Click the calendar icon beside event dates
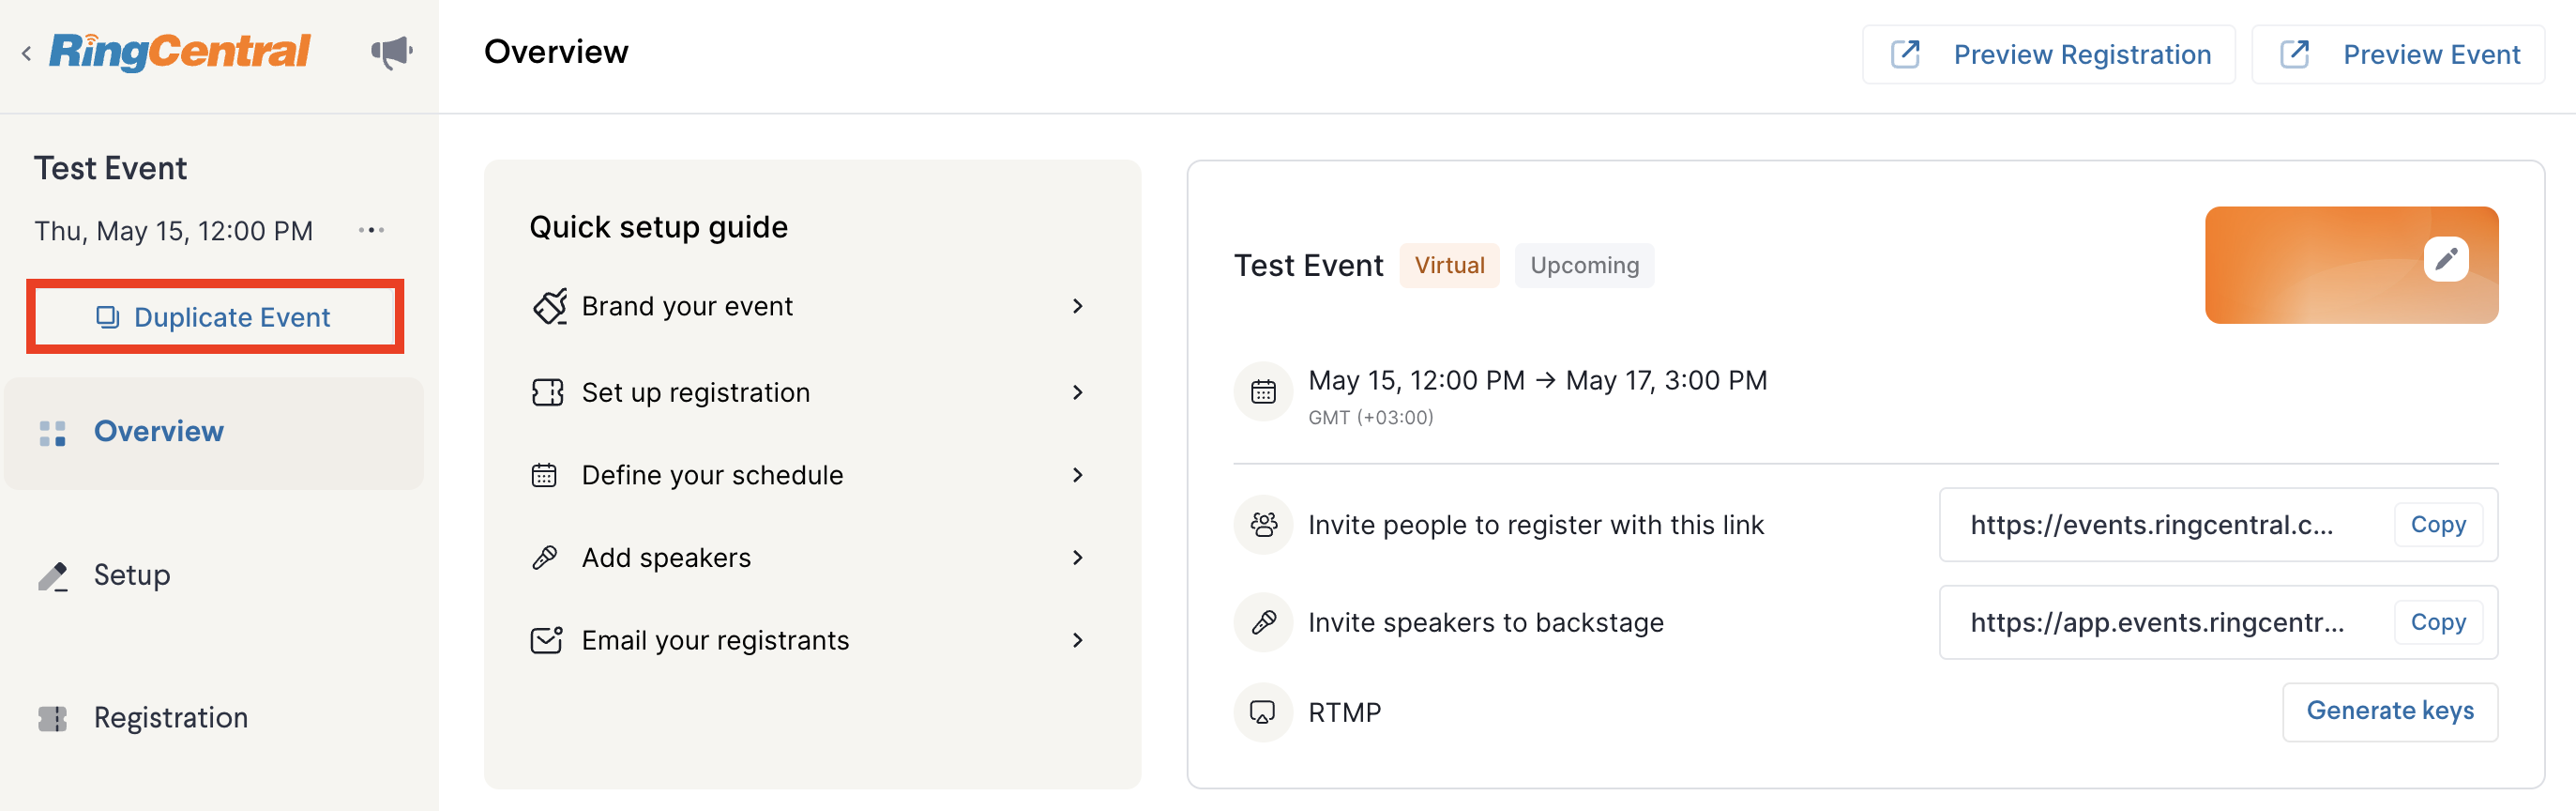Image resolution: width=2576 pixels, height=811 pixels. 1263,391
